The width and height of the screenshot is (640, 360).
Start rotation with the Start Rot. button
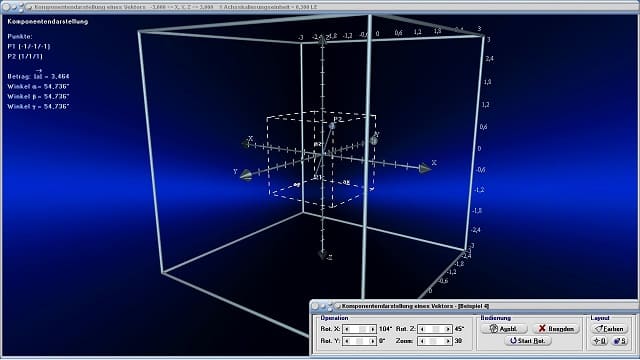pyautogui.click(x=528, y=341)
